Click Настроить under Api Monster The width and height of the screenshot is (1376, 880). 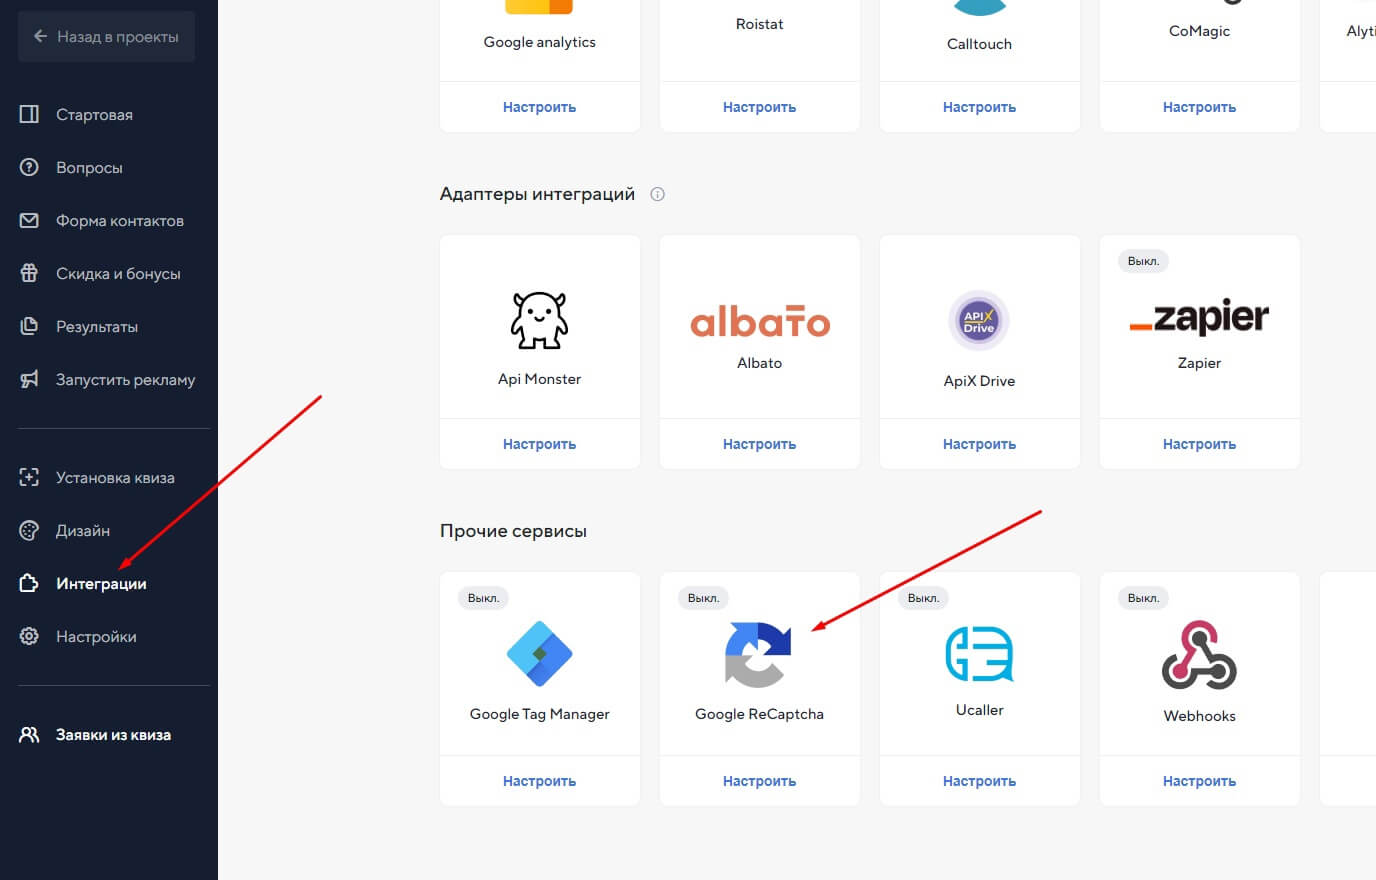pyautogui.click(x=539, y=444)
